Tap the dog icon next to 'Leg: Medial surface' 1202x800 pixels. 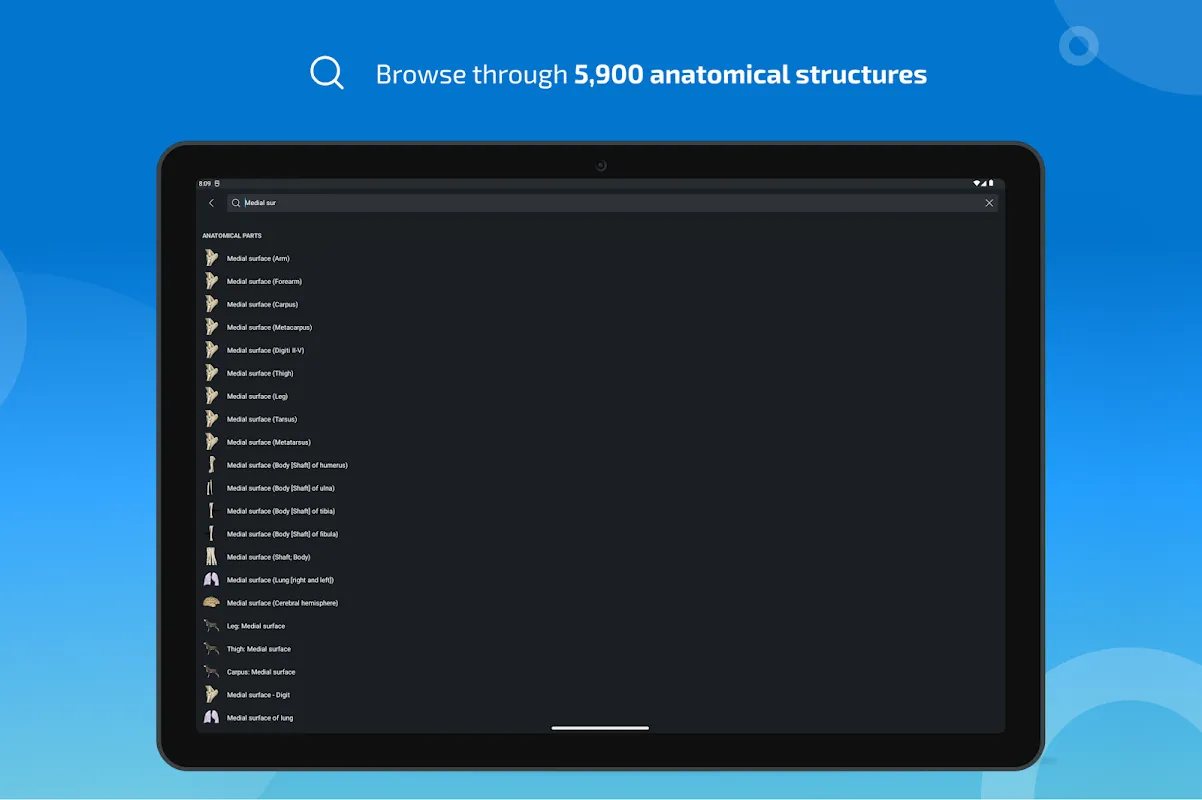[211, 626]
